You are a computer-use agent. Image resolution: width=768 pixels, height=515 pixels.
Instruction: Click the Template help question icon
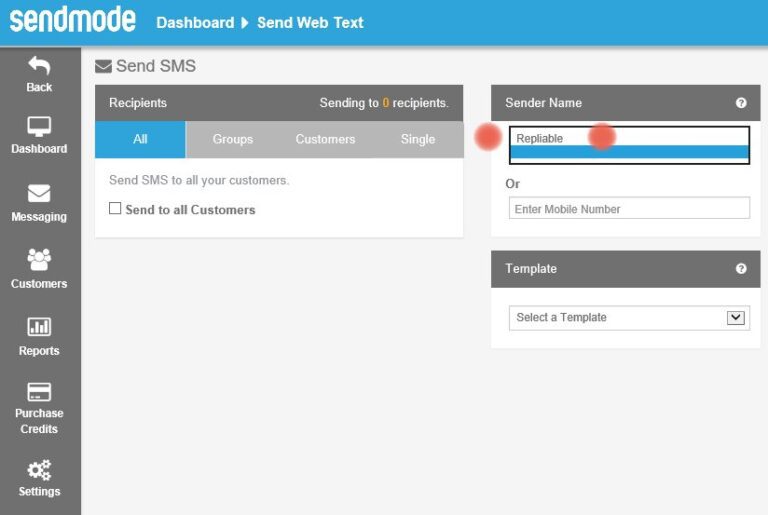[741, 269]
